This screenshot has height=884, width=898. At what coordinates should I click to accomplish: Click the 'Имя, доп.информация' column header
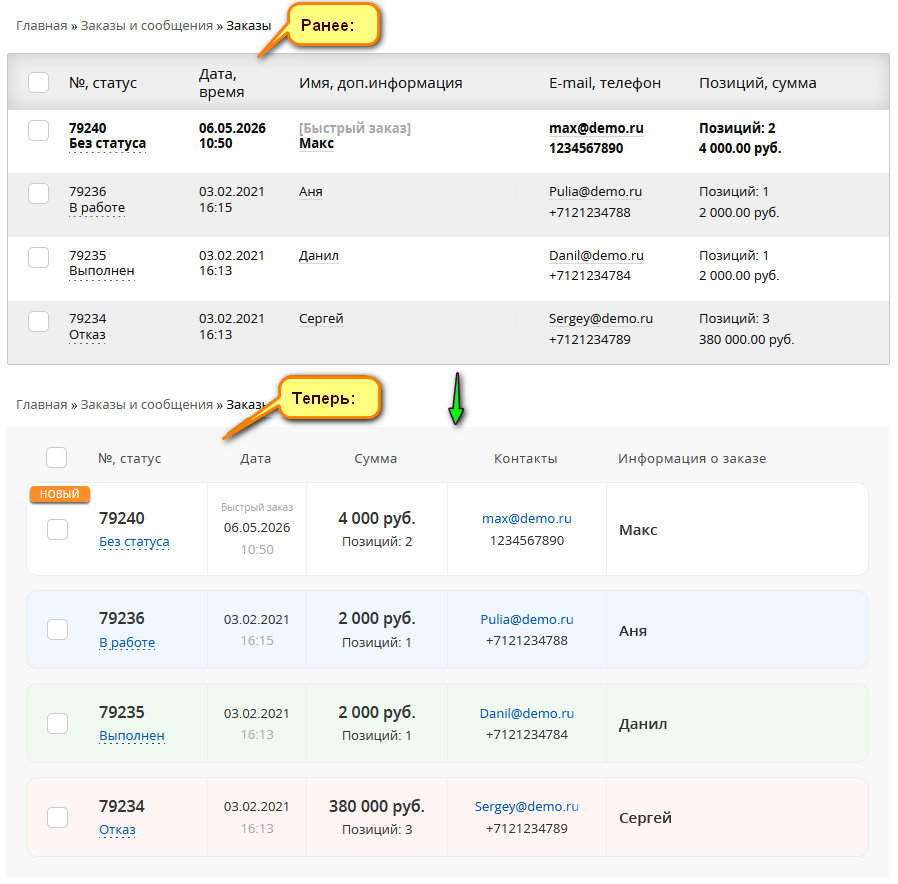tap(380, 83)
